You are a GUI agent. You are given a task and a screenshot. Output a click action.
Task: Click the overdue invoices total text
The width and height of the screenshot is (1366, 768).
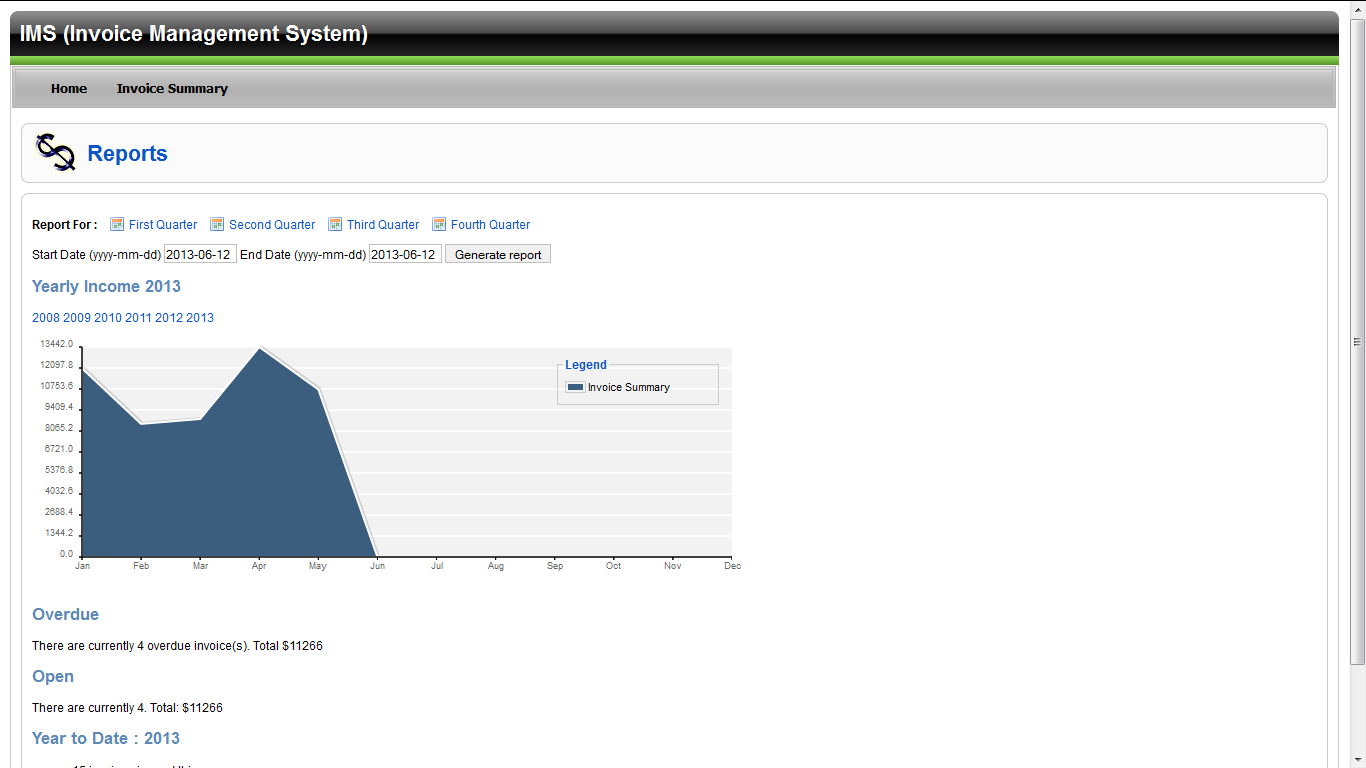coord(177,646)
